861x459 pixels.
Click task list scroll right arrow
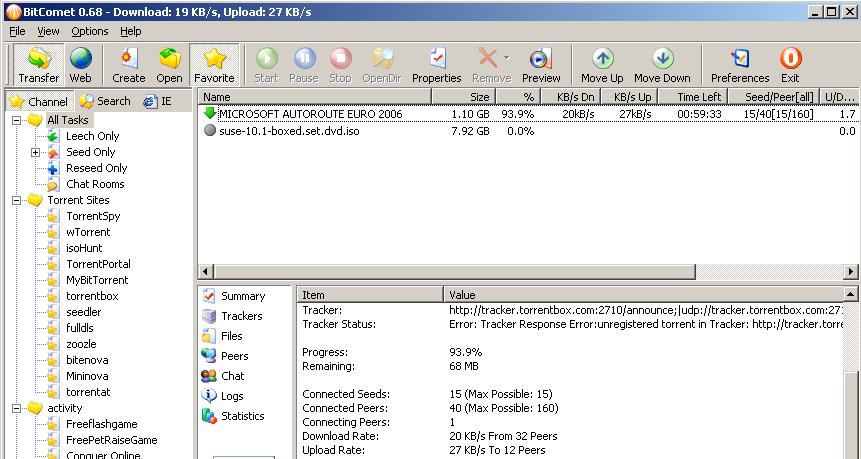[x=851, y=271]
